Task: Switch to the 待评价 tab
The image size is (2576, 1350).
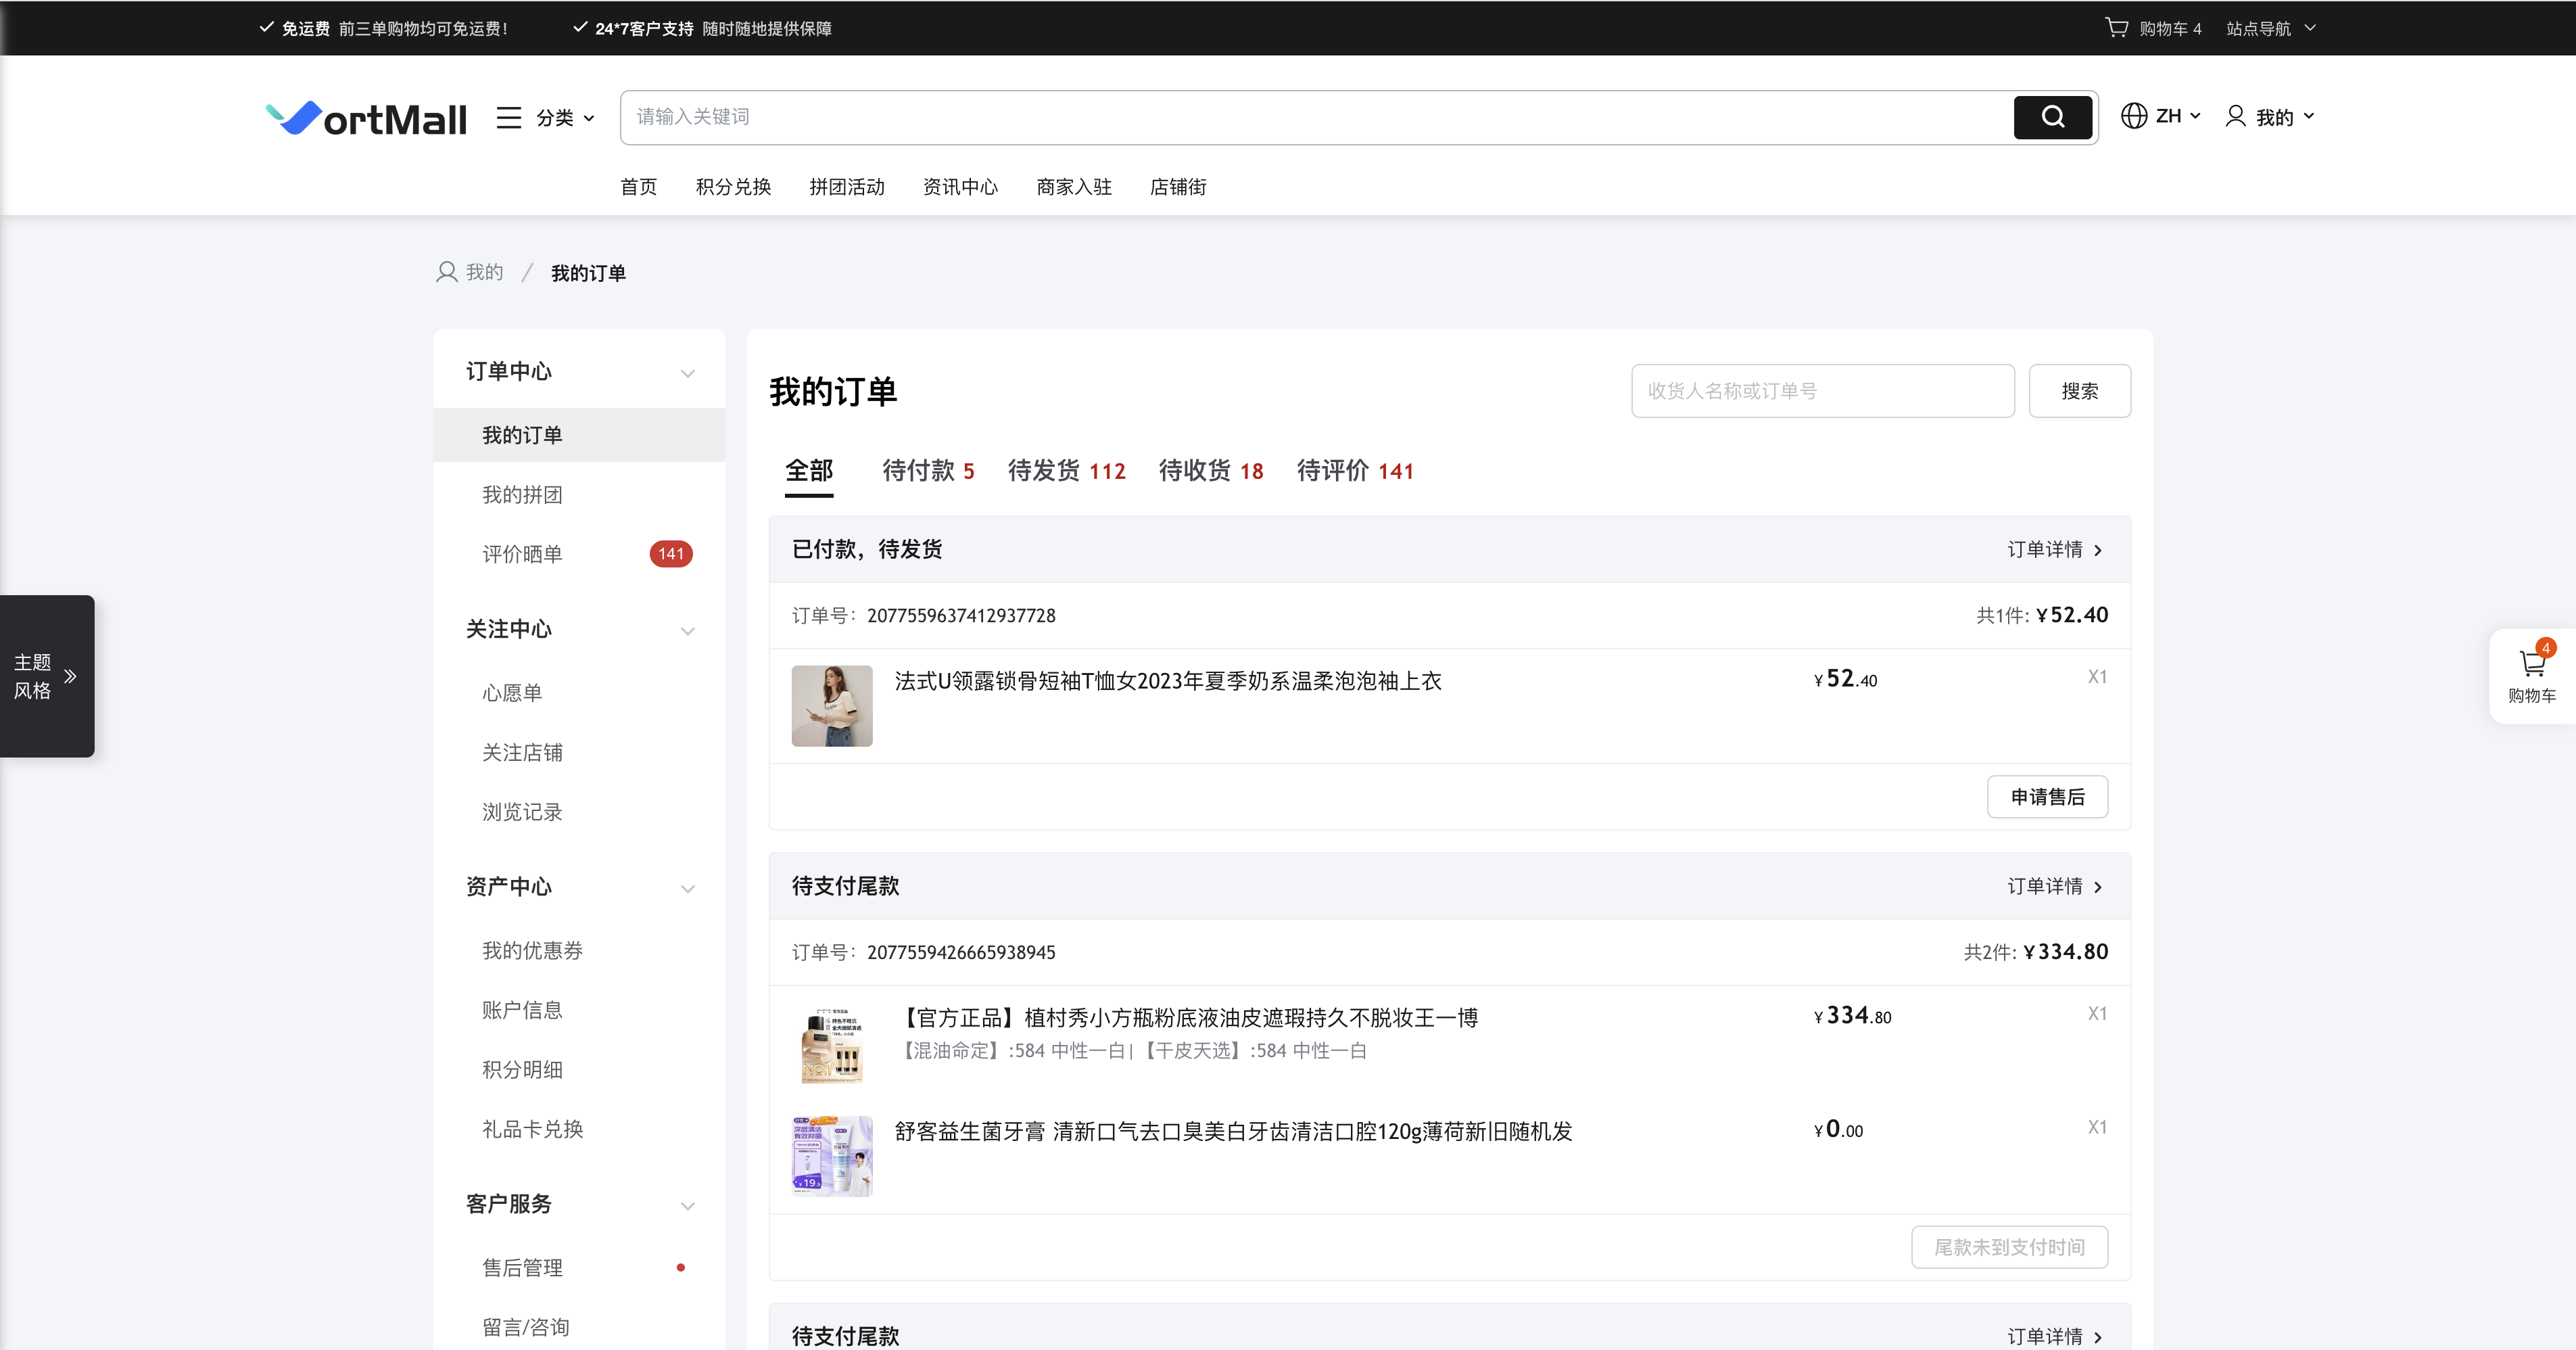Action: 1355,471
